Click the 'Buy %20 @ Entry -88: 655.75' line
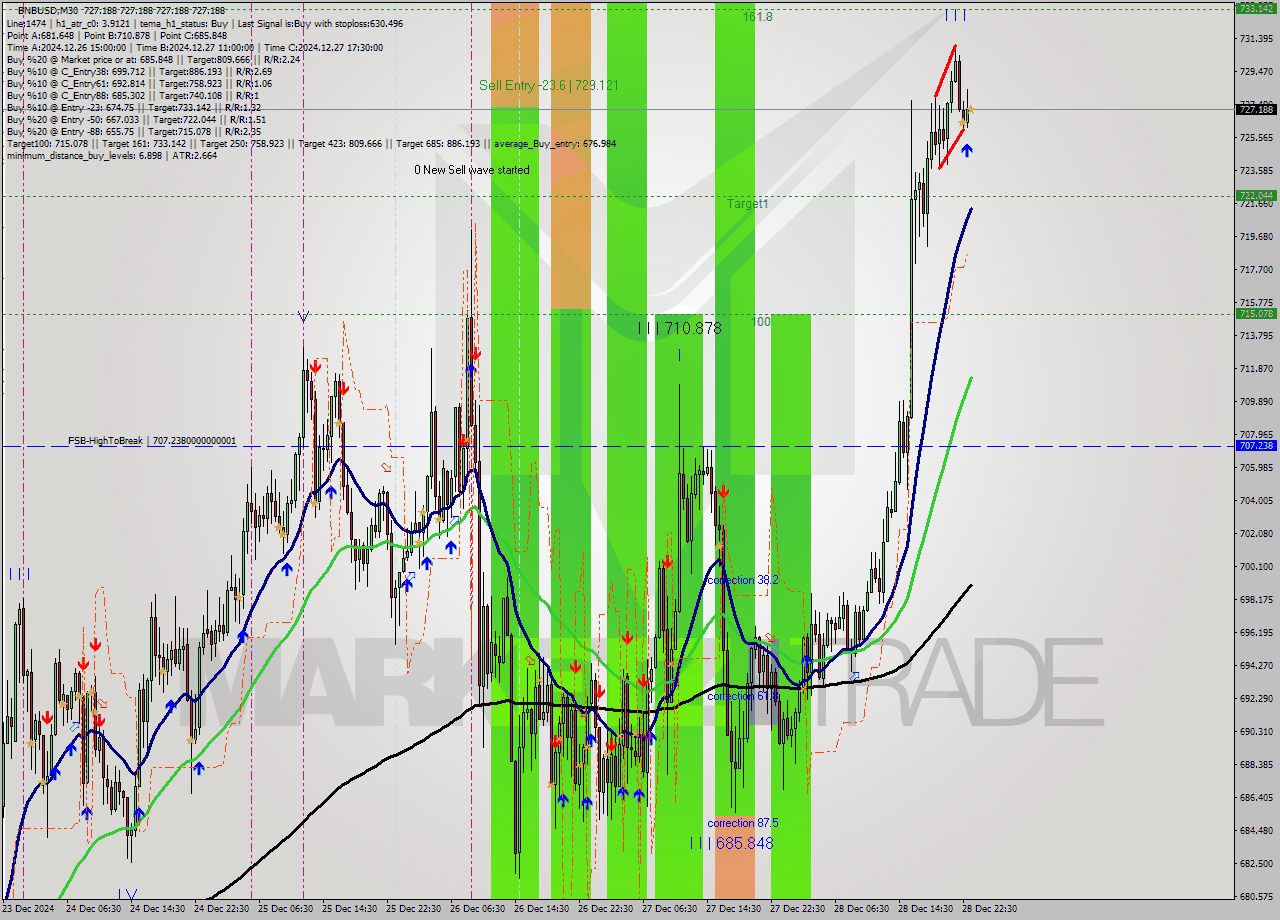This screenshot has width=1280, height=920. (134, 131)
